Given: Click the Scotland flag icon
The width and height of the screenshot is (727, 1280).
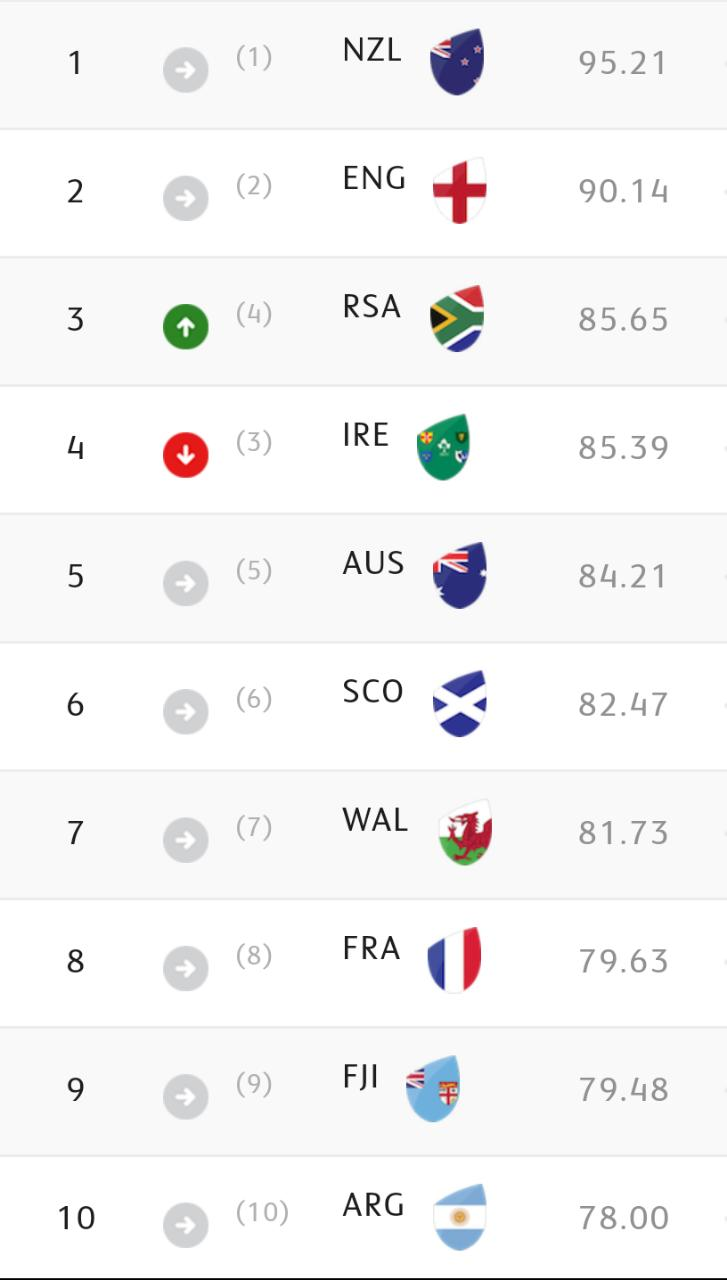Looking at the screenshot, I should 459,703.
